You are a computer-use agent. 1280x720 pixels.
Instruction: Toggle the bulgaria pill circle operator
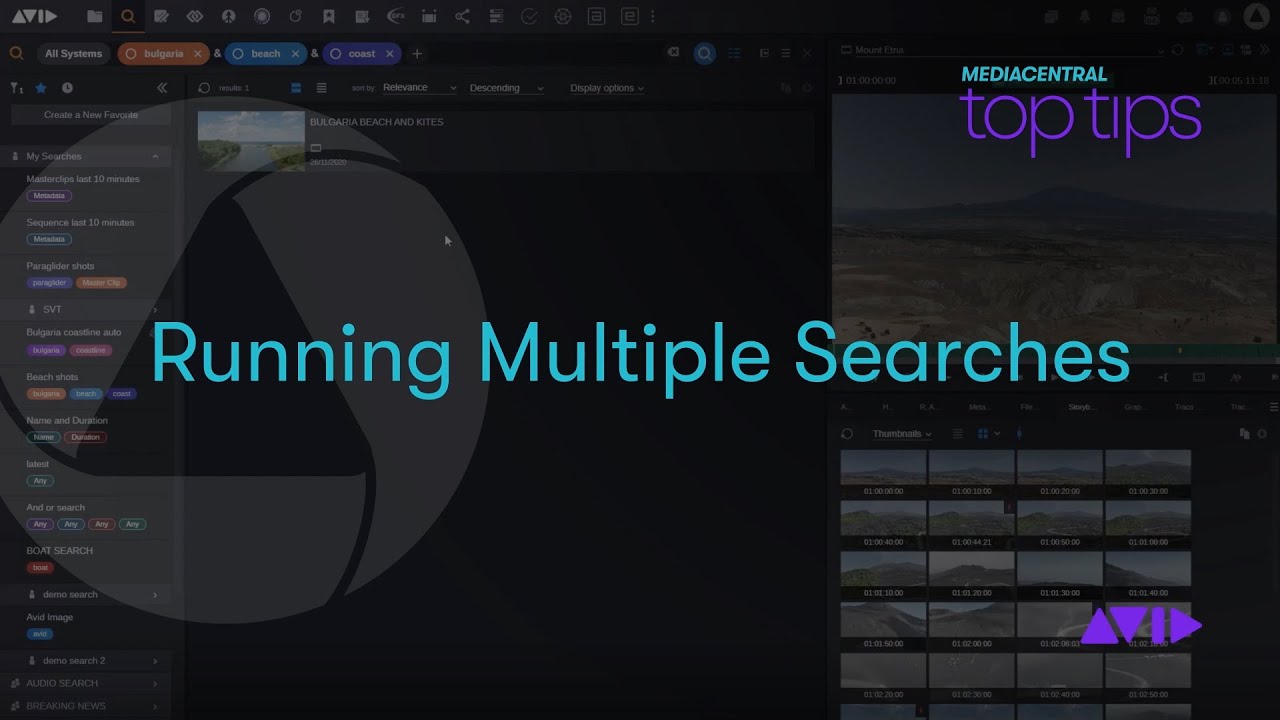[x=131, y=54]
